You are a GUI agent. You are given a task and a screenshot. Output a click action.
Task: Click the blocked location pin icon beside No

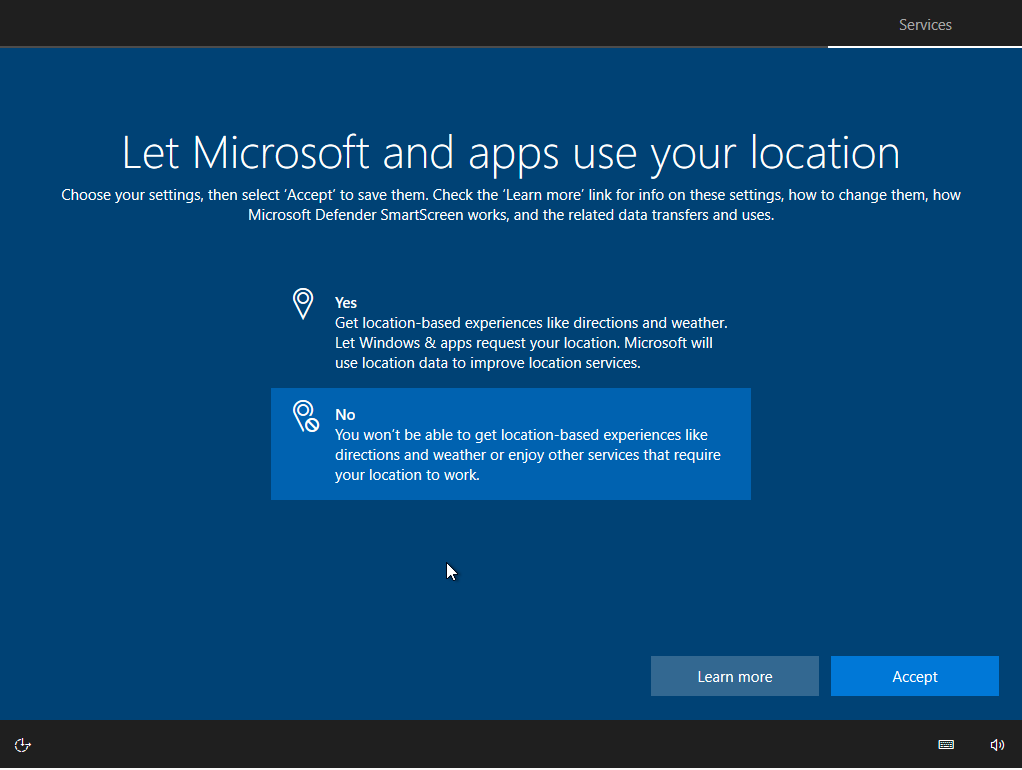305,416
